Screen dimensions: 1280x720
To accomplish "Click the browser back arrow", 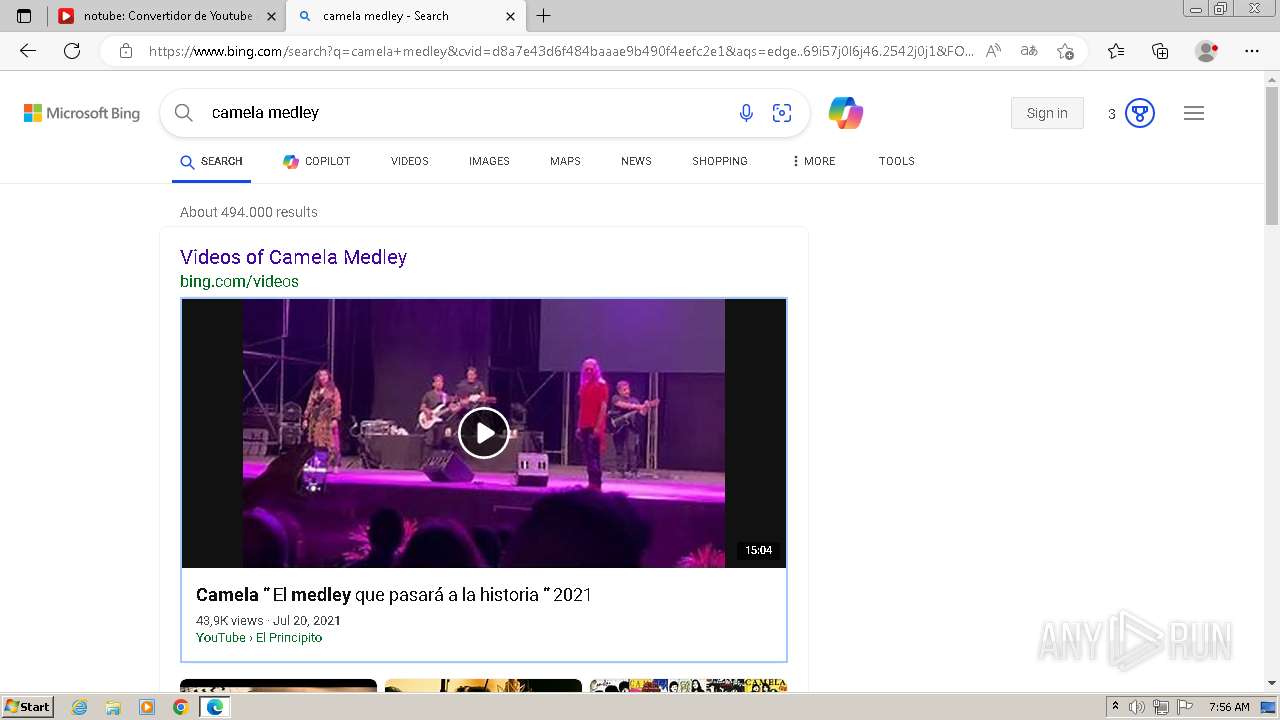I will pyautogui.click(x=28, y=51).
